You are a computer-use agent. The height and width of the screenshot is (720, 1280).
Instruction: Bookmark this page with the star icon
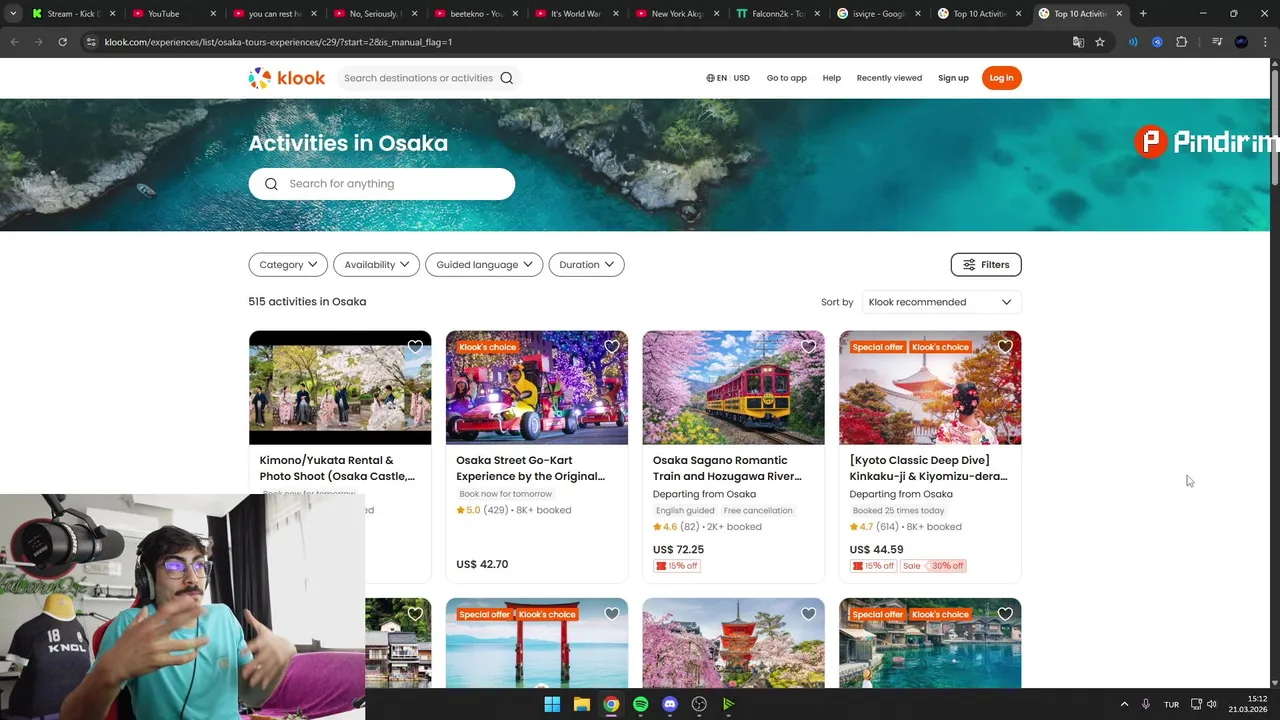pos(1100,42)
